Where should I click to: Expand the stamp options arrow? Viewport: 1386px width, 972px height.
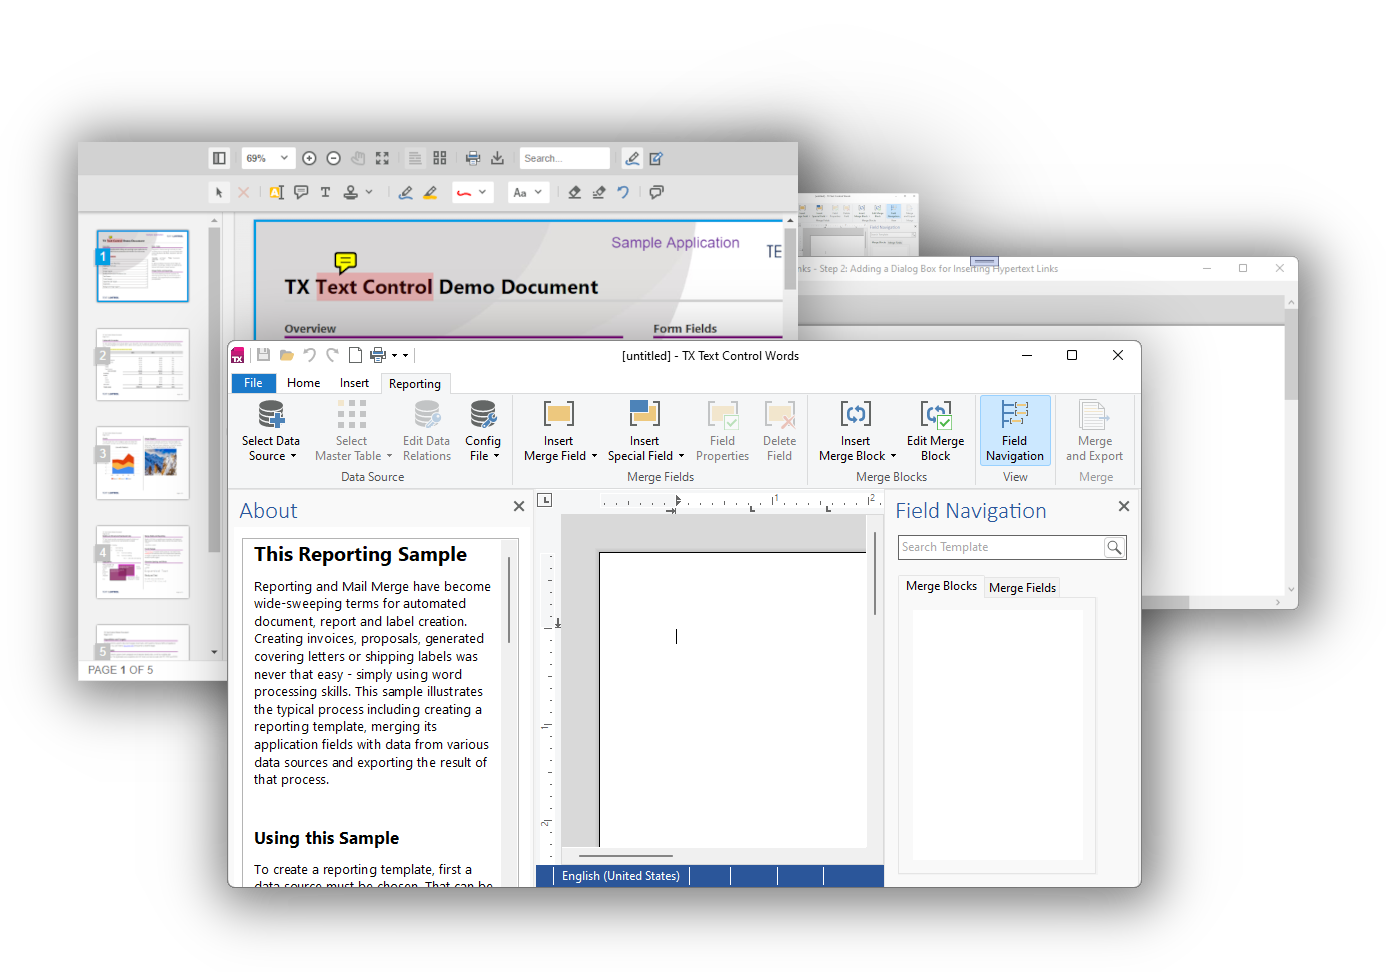[x=369, y=192]
